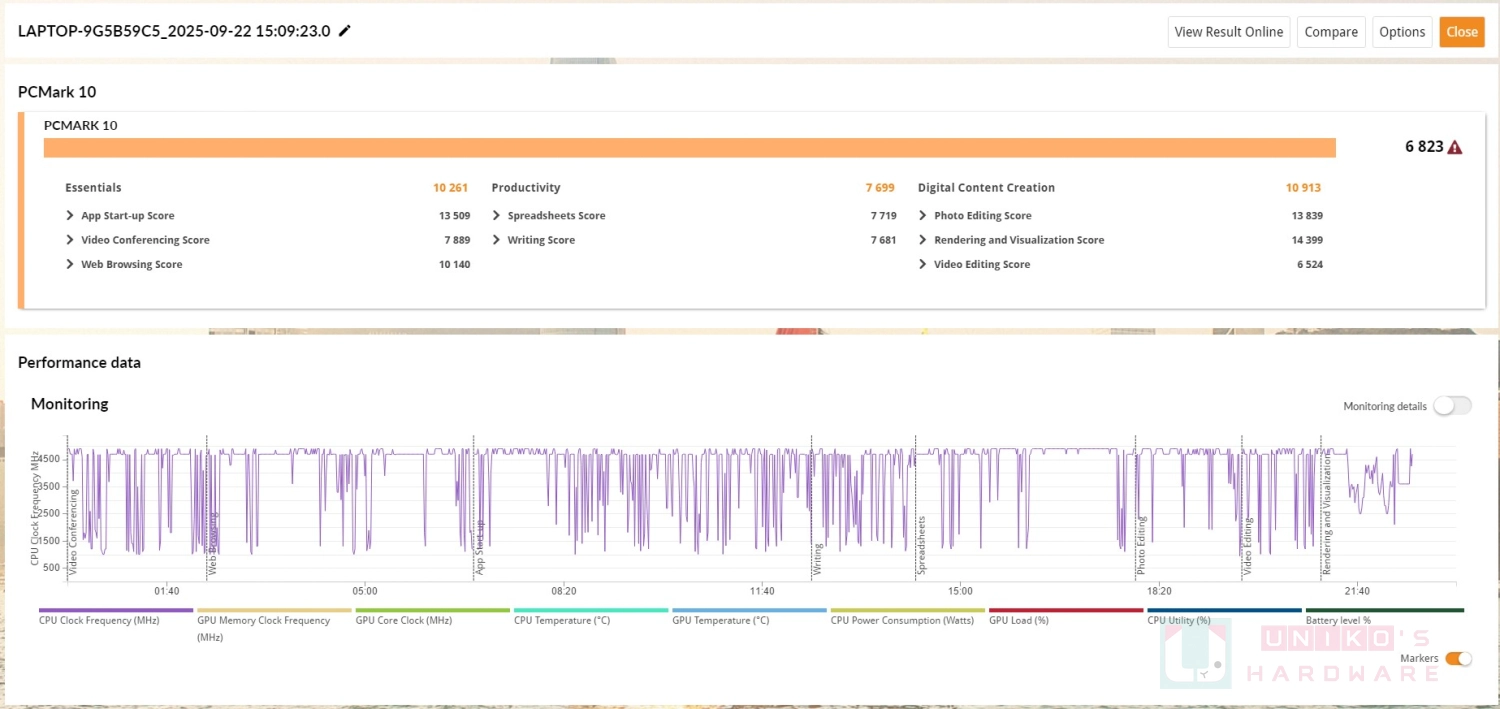Click the Digital Content Creation heading
The image size is (1500, 709).
pyautogui.click(x=986, y=188)
